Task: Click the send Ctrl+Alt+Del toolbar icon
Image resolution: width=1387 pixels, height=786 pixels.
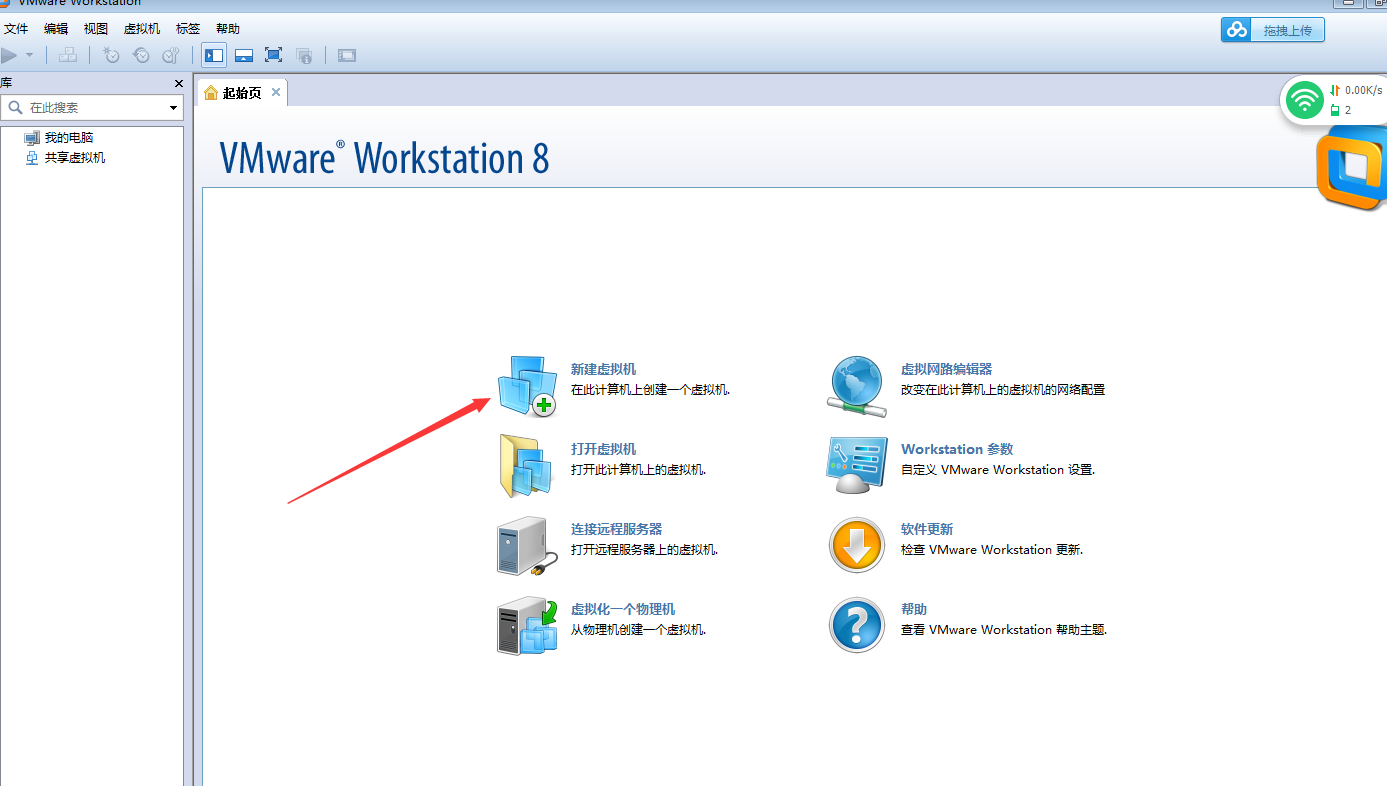Action: point(67,55)
